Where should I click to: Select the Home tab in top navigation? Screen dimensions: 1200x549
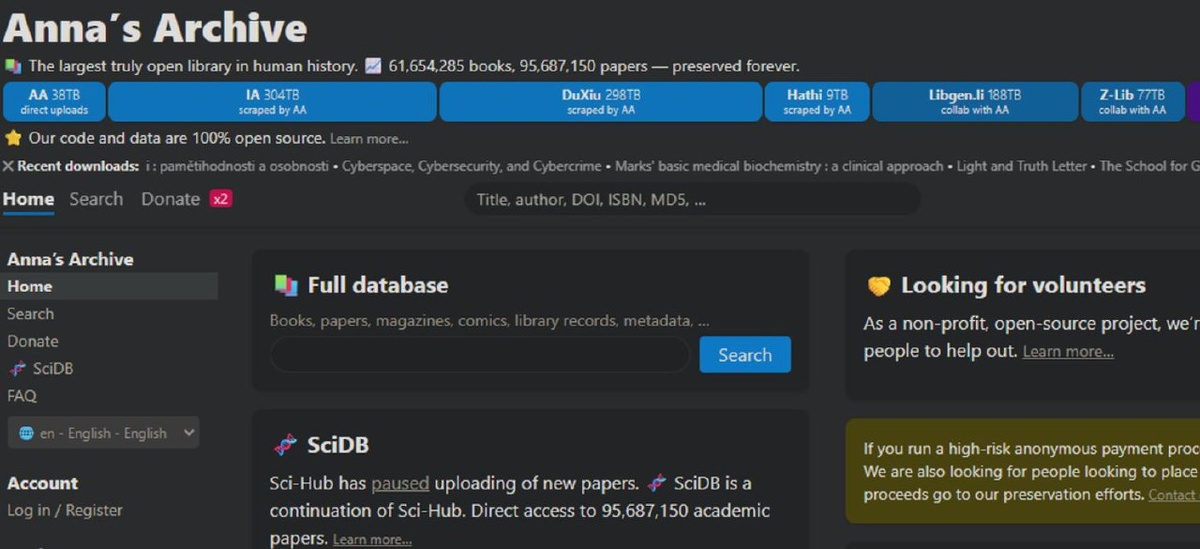tap(28, 199)
